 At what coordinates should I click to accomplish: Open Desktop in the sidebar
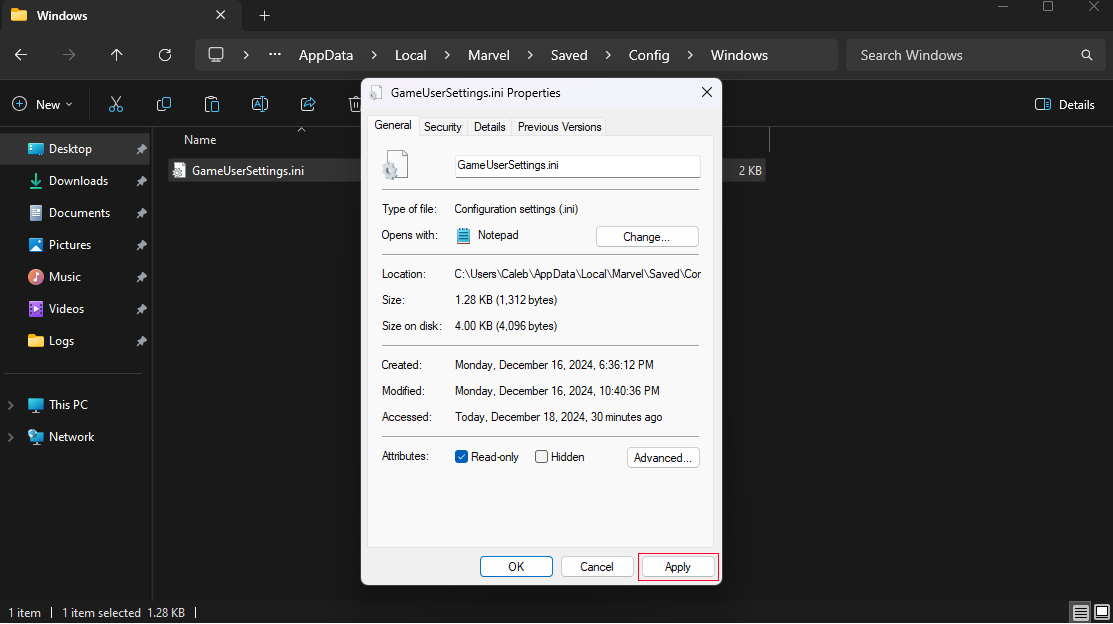70,149
